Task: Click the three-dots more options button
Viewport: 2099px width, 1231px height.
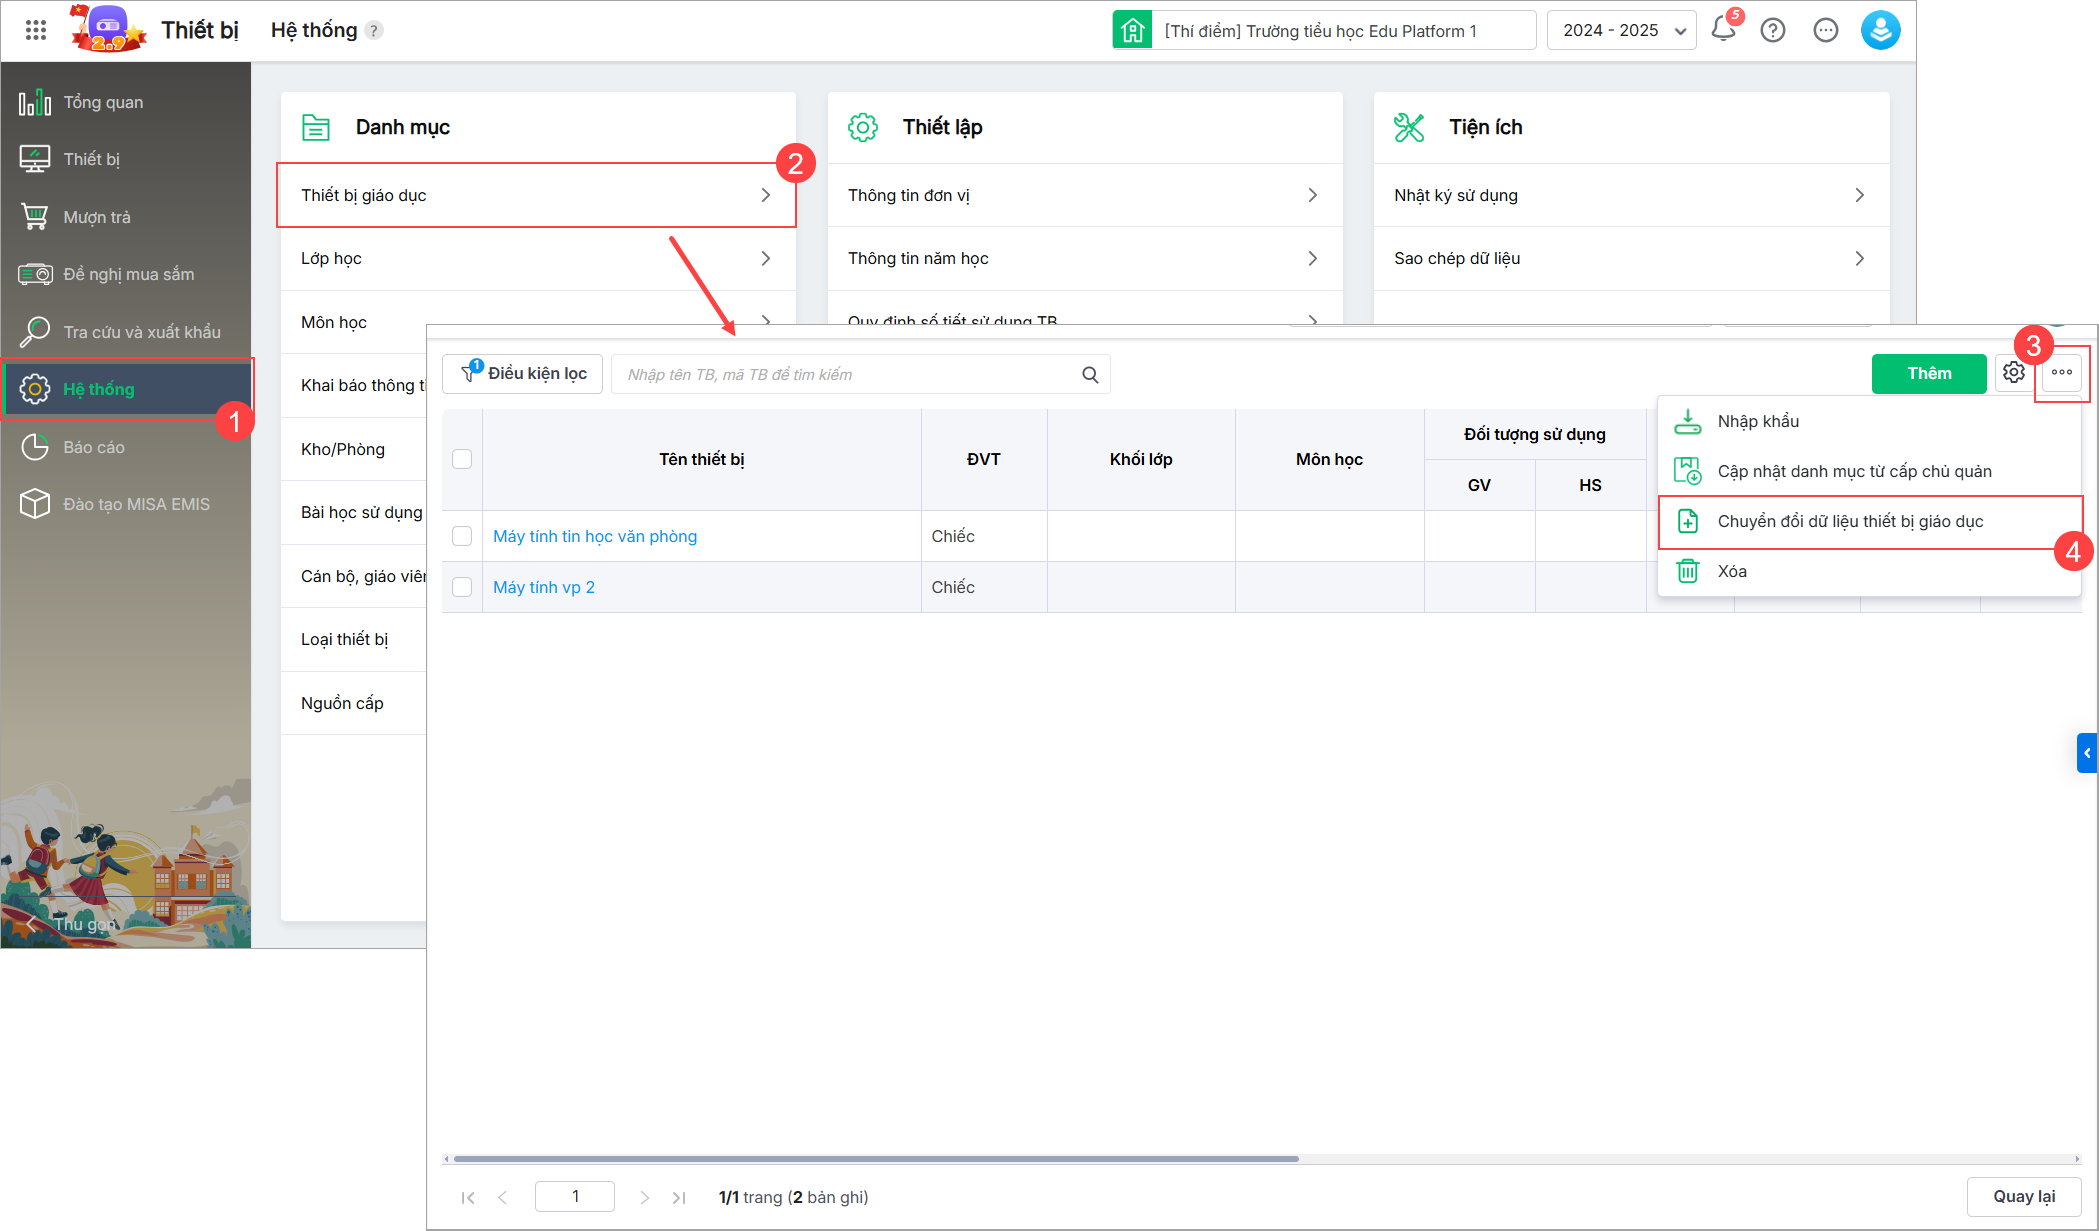Action: [x=2062, y=373]
